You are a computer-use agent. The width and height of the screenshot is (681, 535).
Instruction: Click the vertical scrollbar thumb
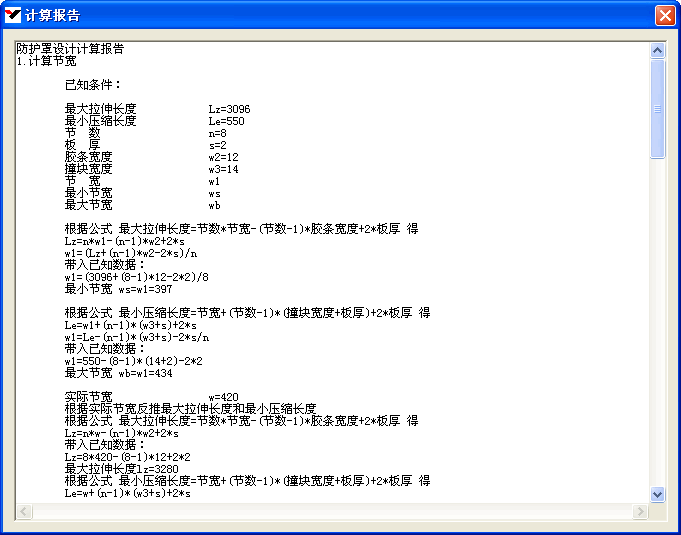[x=657, y=108]
